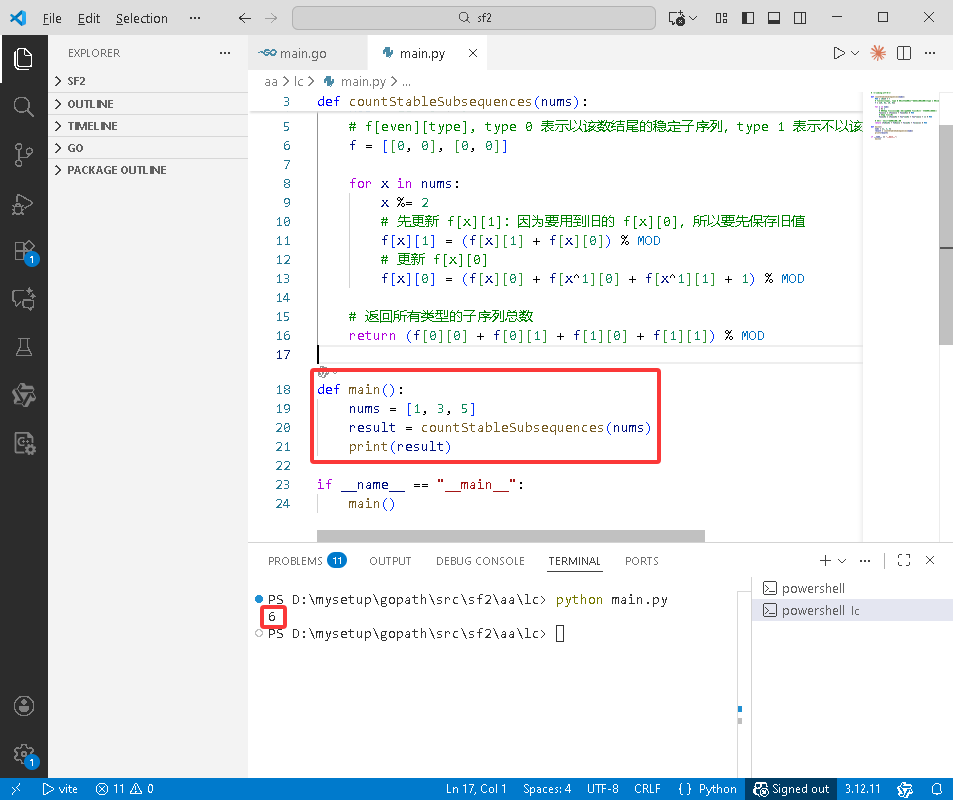Expand the GO section
Image resolution: width=953 pixels, height=800 pixels.
click(148, 148)
